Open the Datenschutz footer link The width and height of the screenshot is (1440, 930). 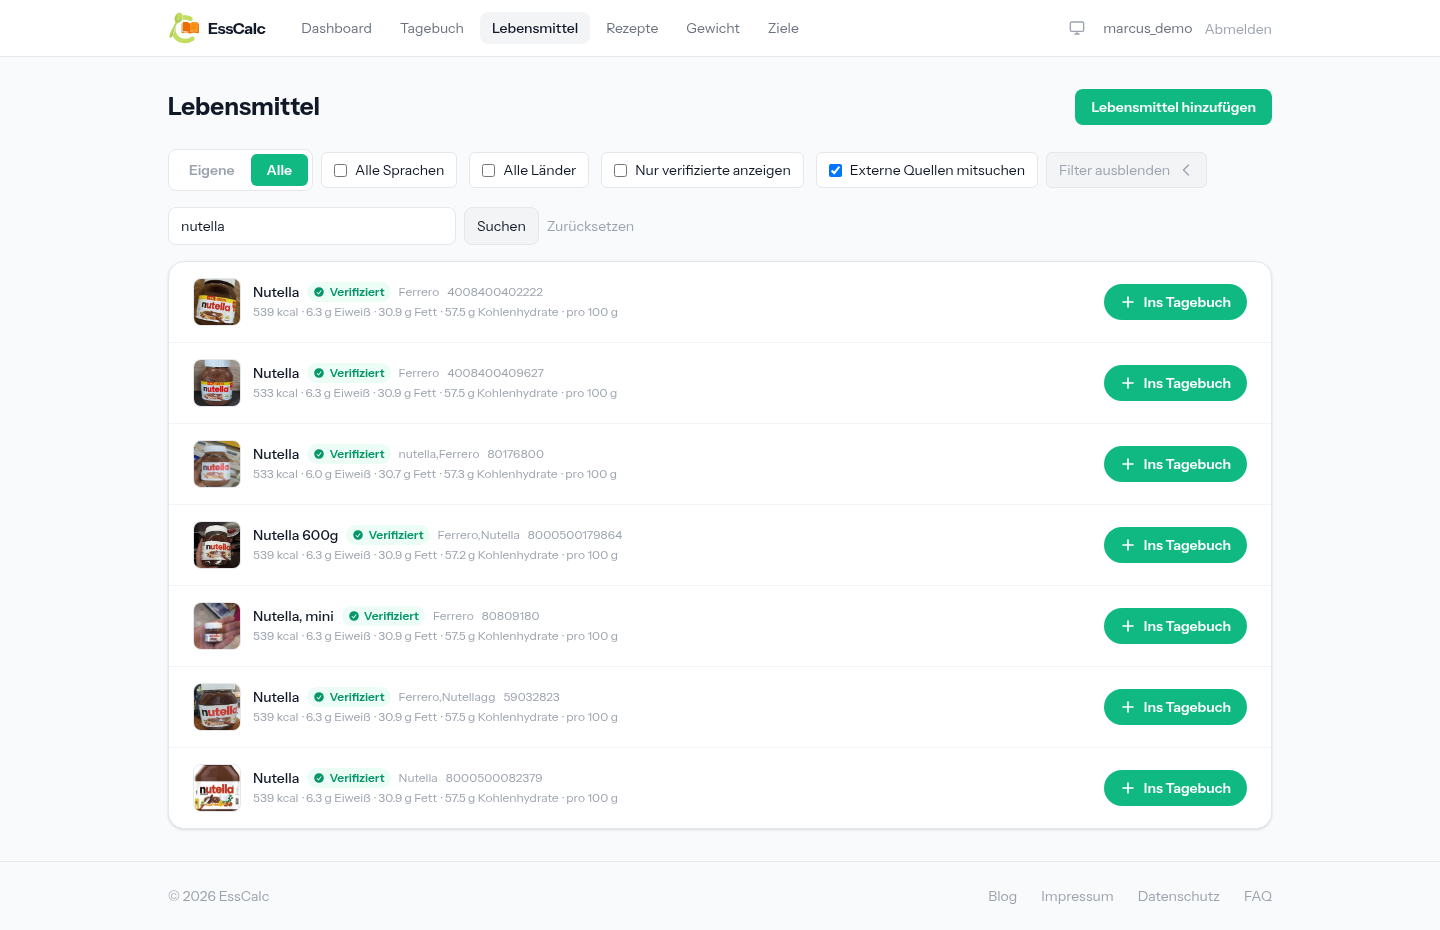(x=1179, y=896)
